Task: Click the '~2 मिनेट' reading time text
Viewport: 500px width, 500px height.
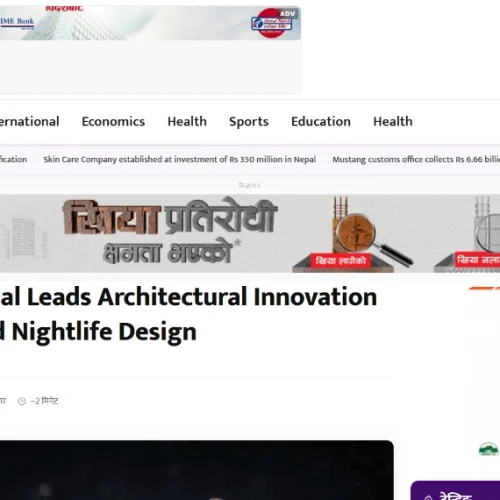Action: click(x=44, y=401)
